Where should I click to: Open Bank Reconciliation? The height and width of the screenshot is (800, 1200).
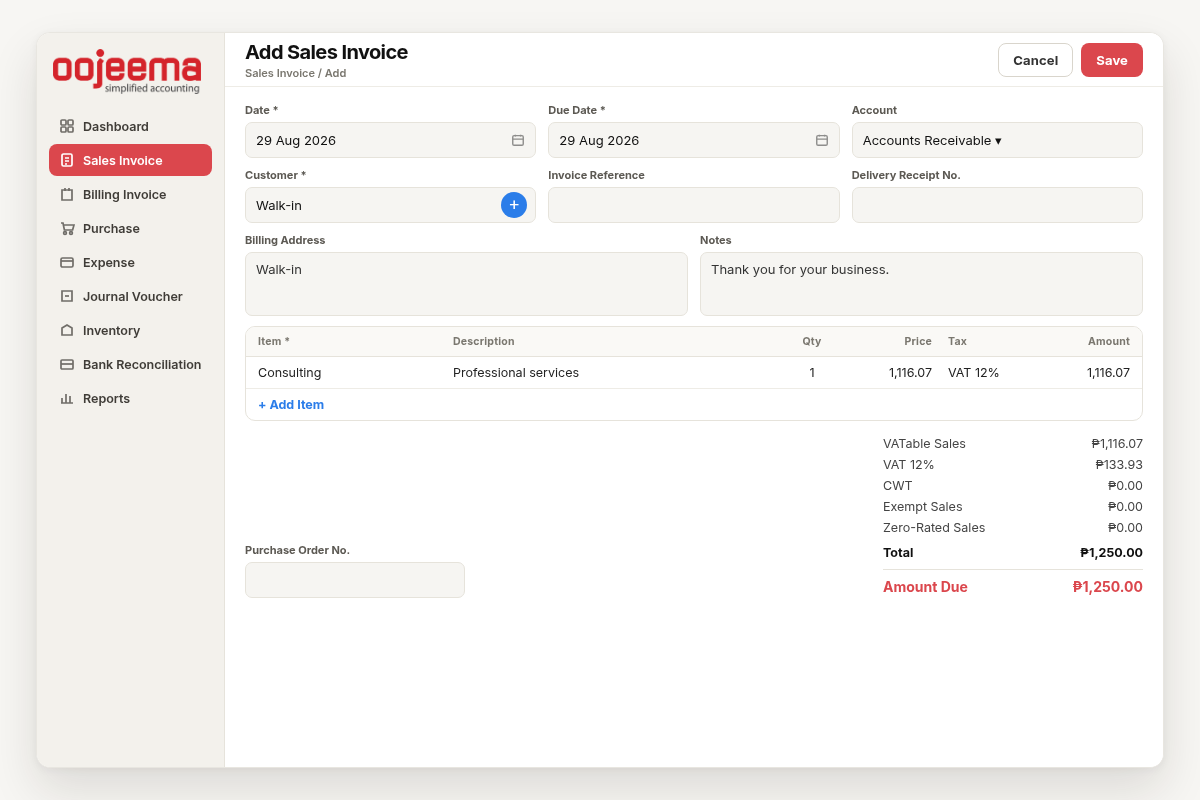coord(130,364)
